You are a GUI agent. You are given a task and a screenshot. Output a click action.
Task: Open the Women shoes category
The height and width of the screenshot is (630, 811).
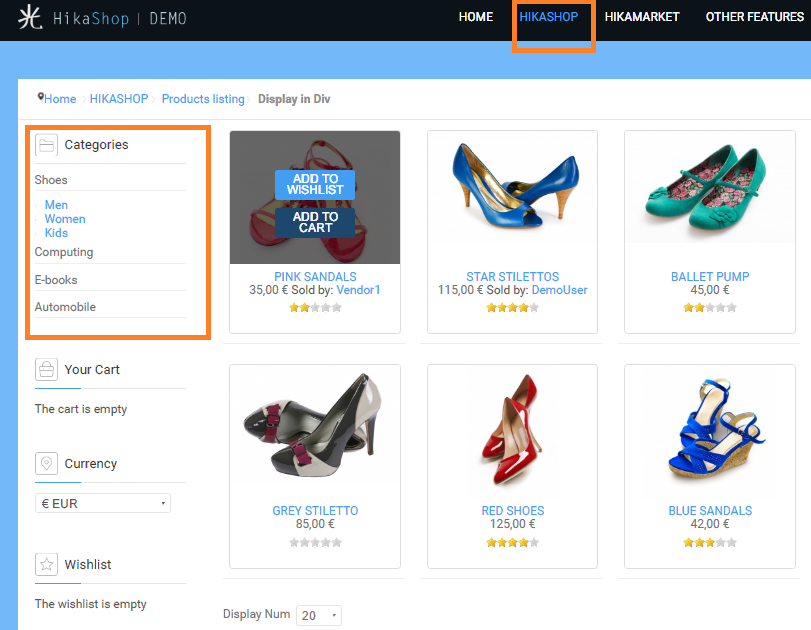(65, 219)
